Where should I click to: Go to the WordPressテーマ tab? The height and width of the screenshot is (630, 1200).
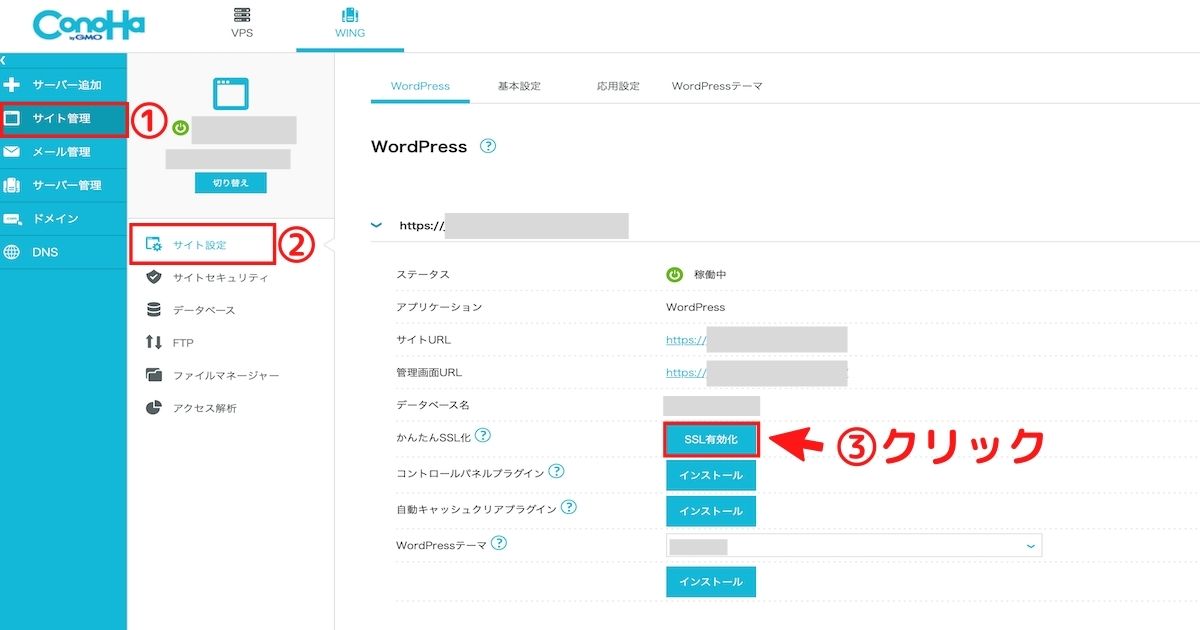tap(717, 86)
